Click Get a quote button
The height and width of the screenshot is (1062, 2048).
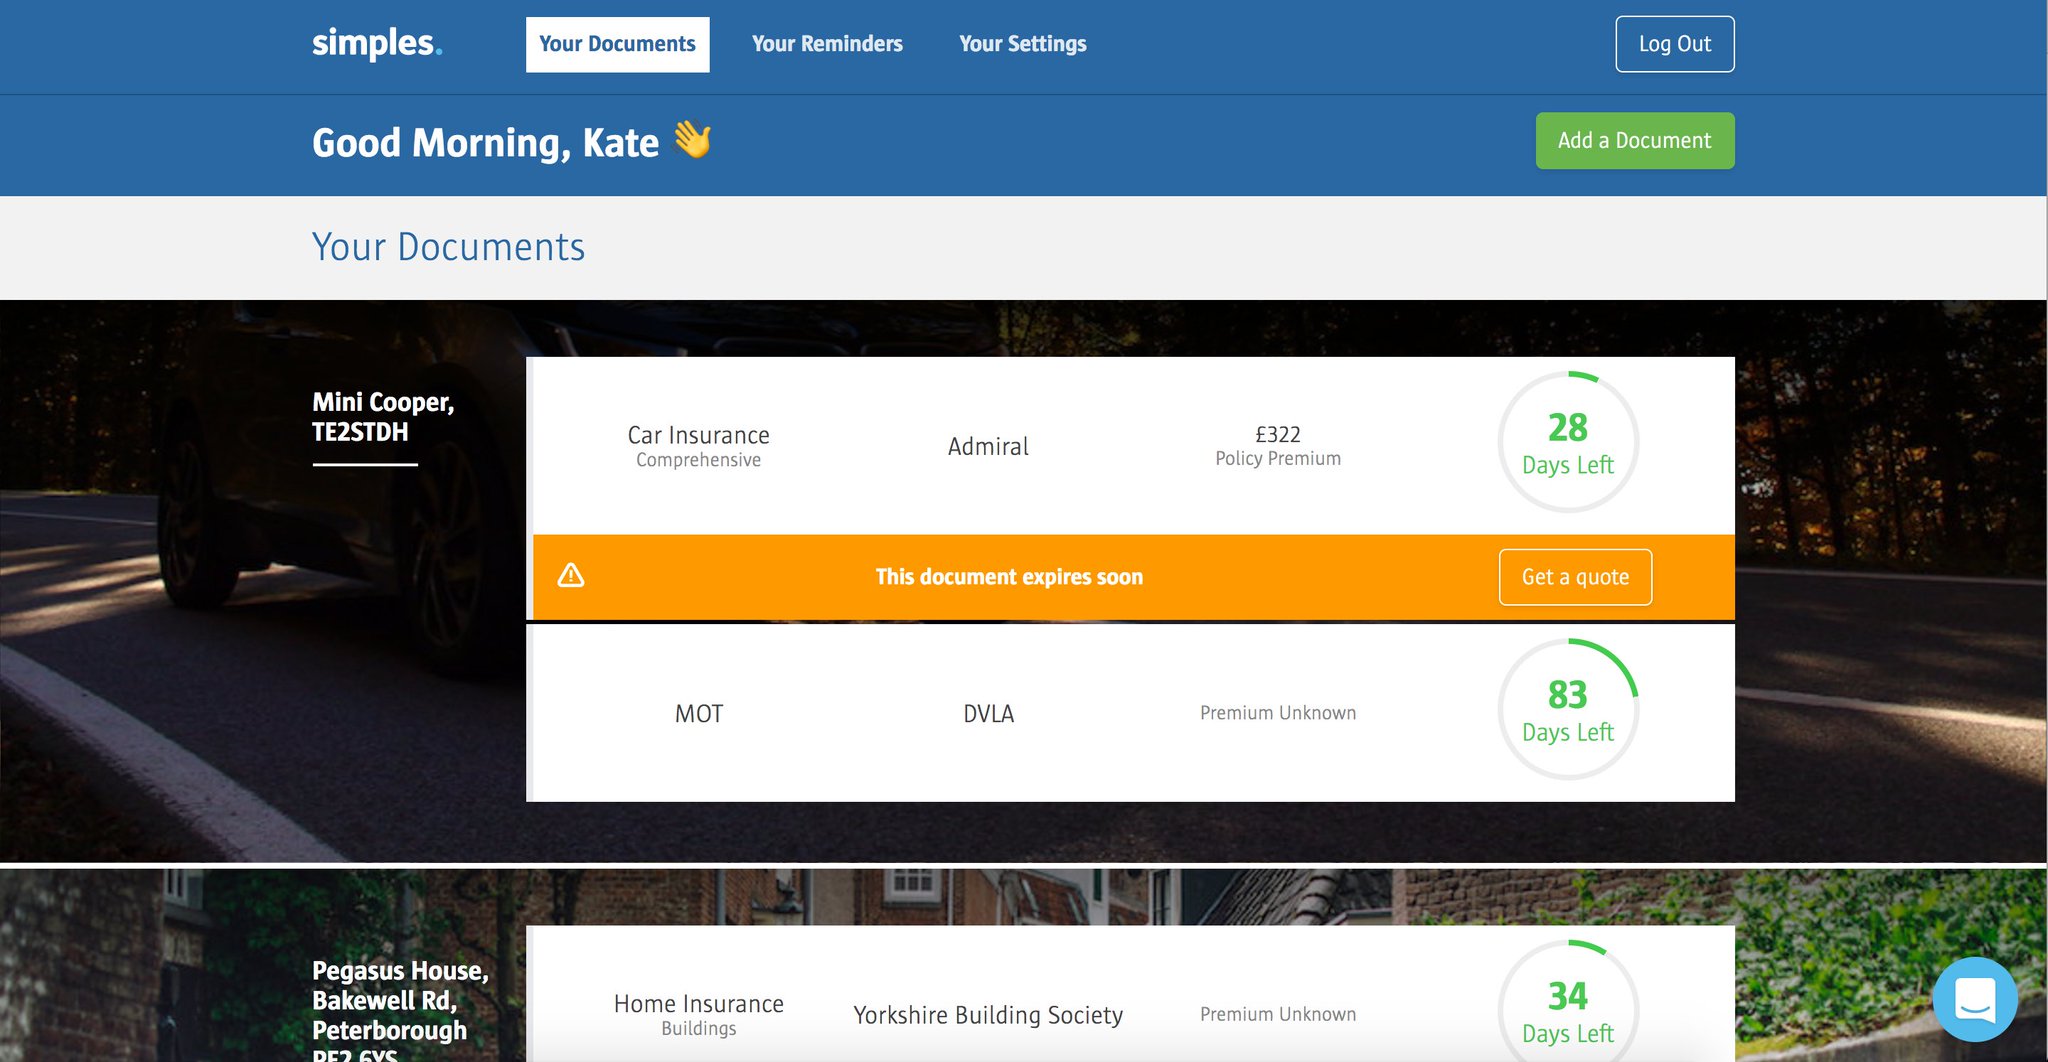click(1575, 577)
